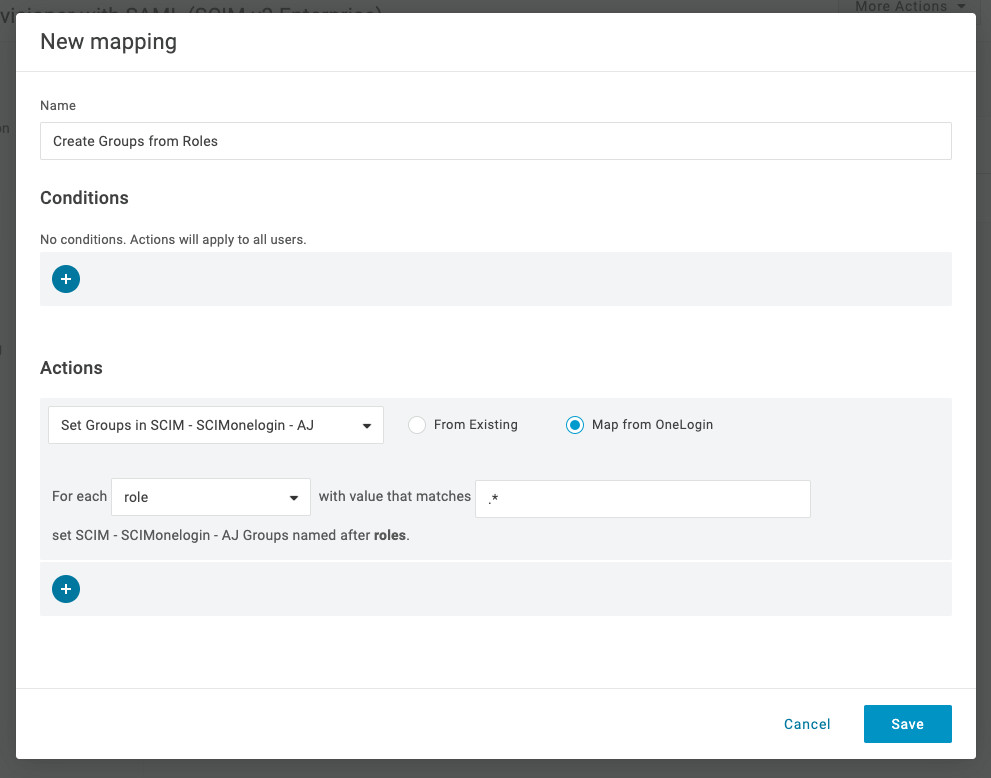This screenshot has height=778, width=991.
Task: Click the Actions section heading
Action: tap(71, 368)
